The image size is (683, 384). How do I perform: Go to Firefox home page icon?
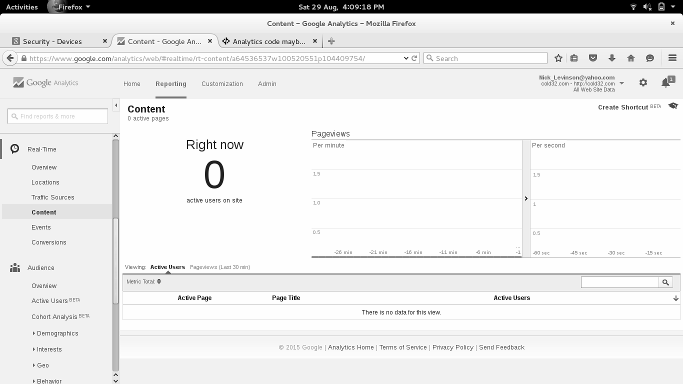pyautogui.click(x=631, y=58)
